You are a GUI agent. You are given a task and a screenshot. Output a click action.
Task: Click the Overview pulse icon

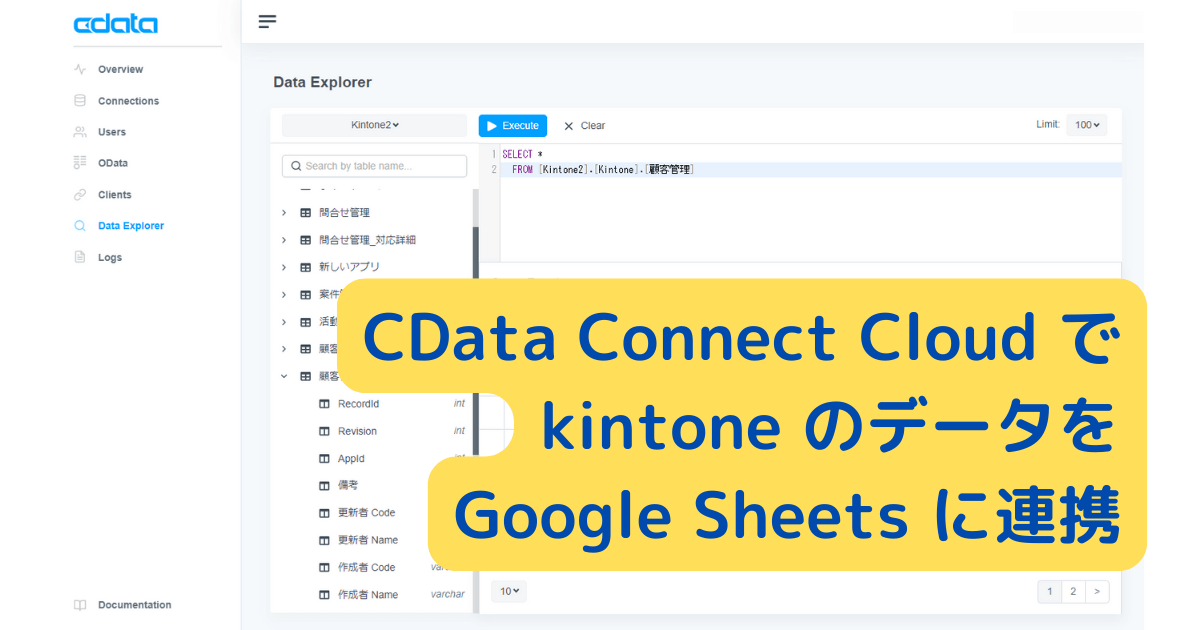click(80, 69)
